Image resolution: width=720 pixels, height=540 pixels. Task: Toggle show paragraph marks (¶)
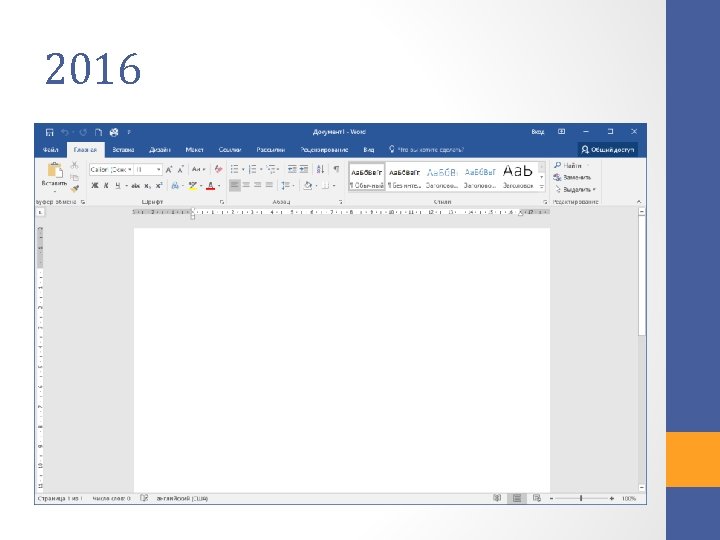[x=337, y=169]
